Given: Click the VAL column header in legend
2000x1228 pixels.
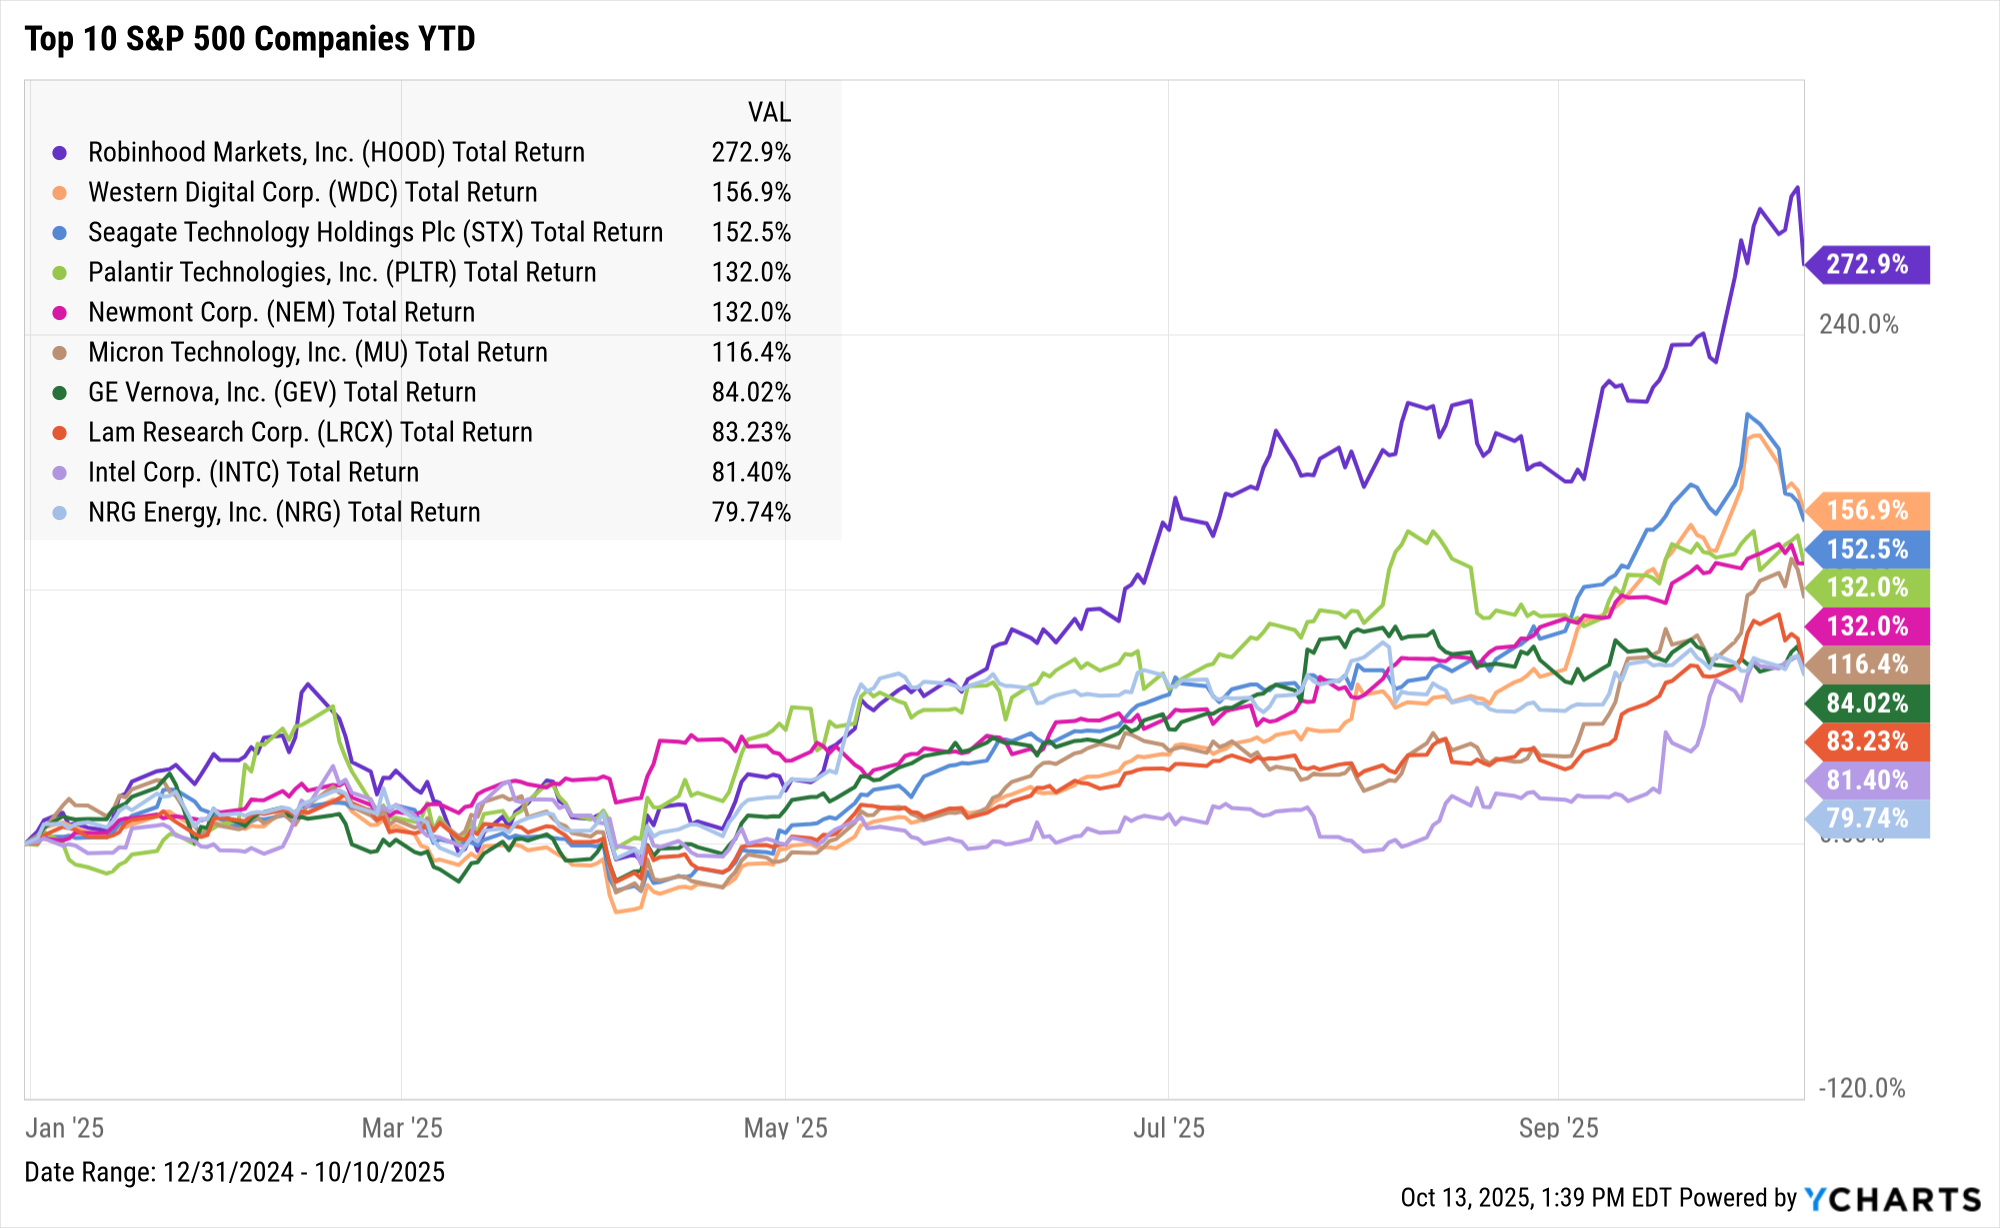Looking at the screenshot, I should (769, 112).
